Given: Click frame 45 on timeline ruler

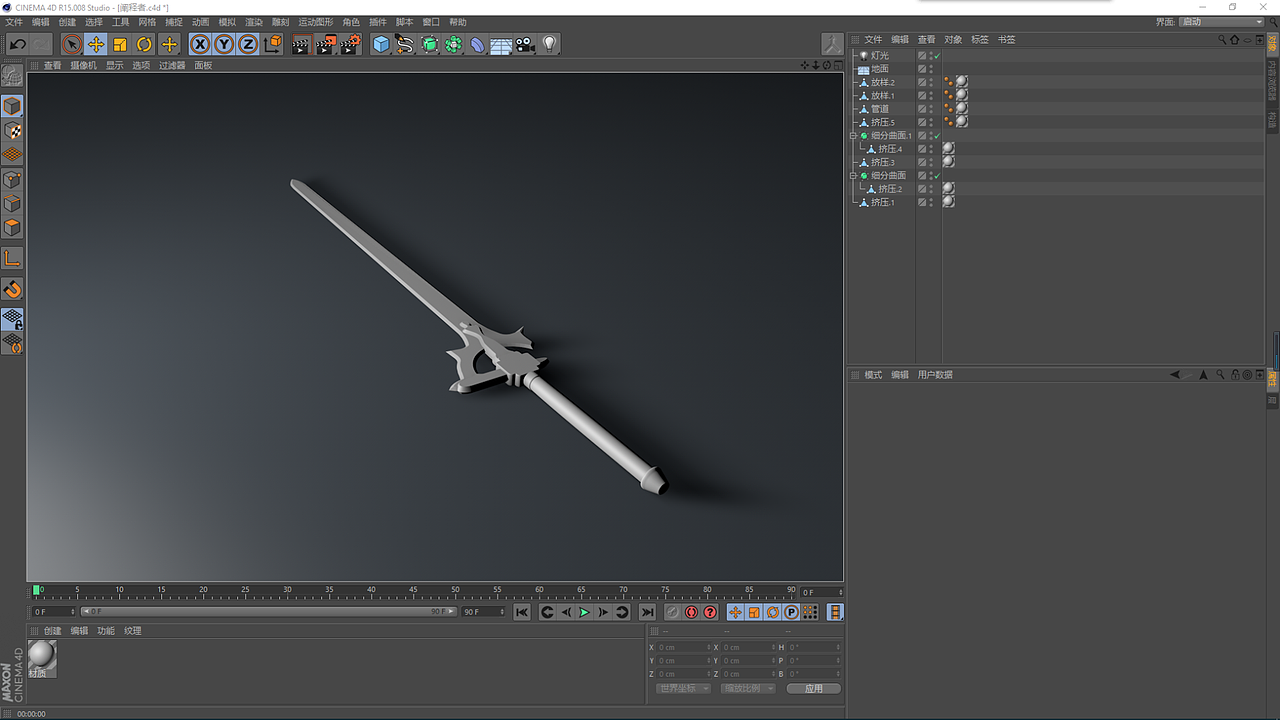Looking at the screenshot, I should (413, 591).
